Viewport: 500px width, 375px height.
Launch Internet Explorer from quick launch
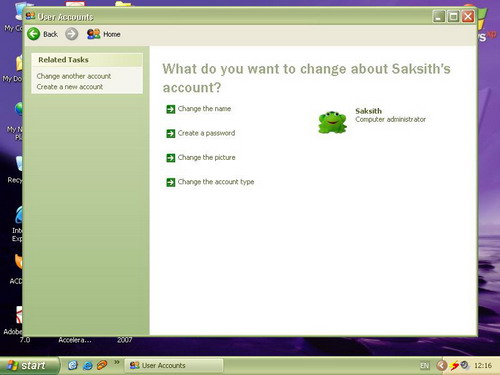[x=87, y=366]
